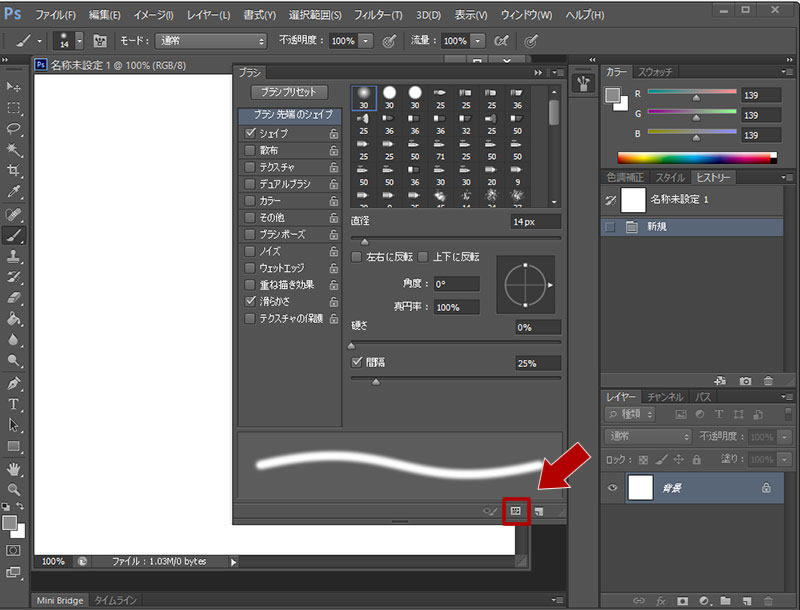Switch to the チャンネル tab
Screen dimensions: 800x610
(665, 397)
